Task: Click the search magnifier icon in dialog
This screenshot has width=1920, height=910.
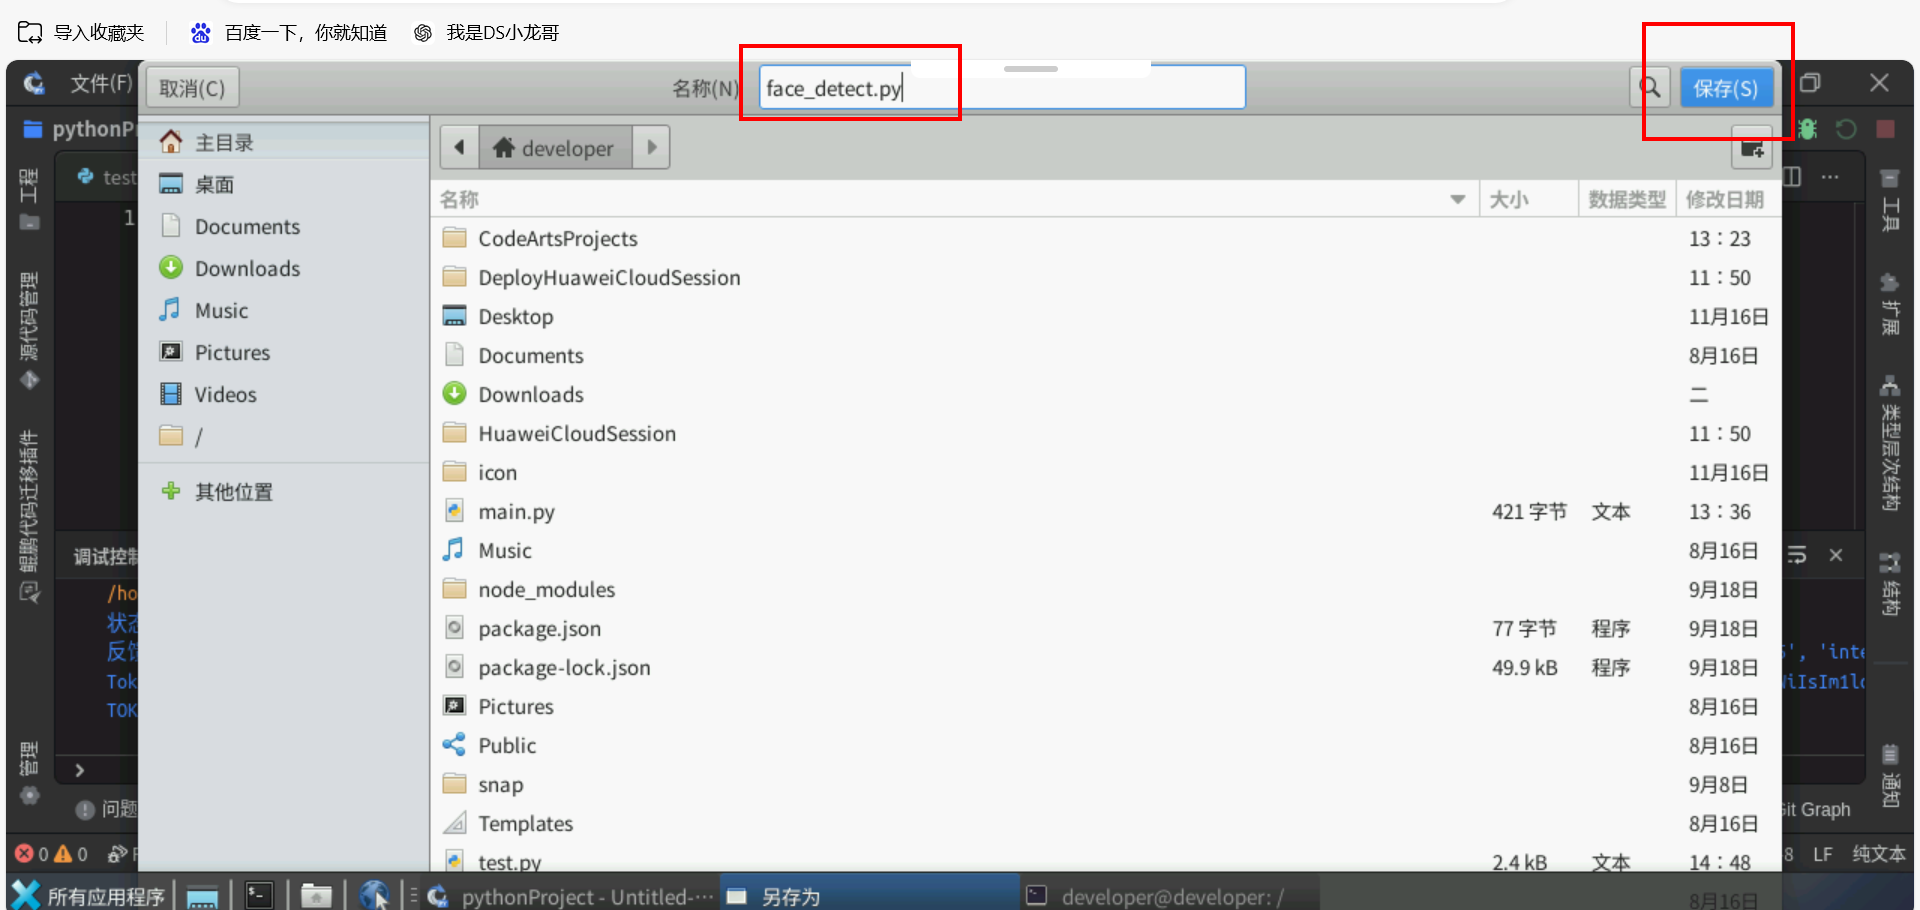Action: [1650, 88]
